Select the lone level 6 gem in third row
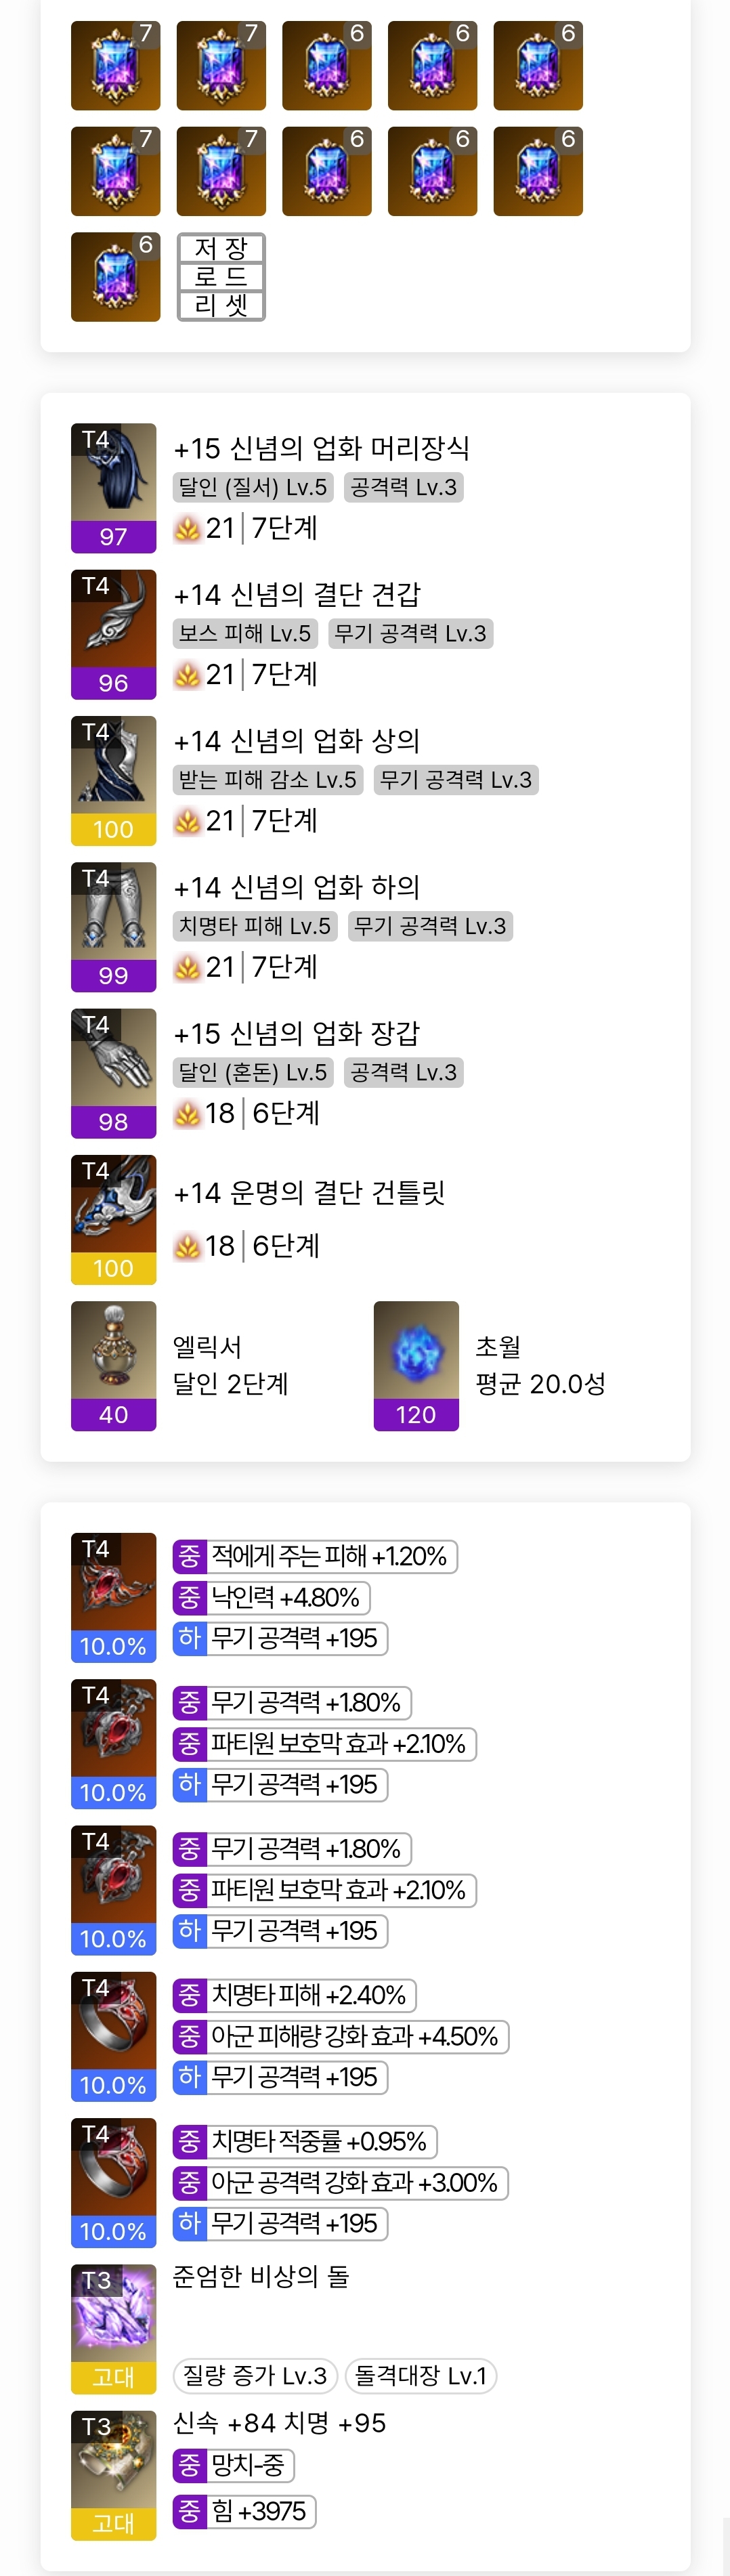Viewport: 730px width, 2576px height. 115,276
